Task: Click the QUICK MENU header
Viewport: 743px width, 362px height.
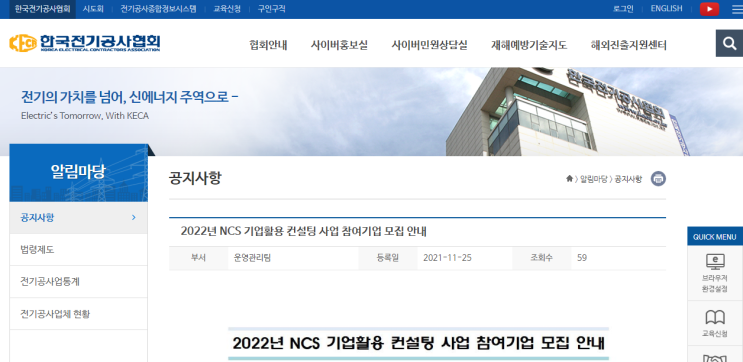Action: tap(715, 236)
